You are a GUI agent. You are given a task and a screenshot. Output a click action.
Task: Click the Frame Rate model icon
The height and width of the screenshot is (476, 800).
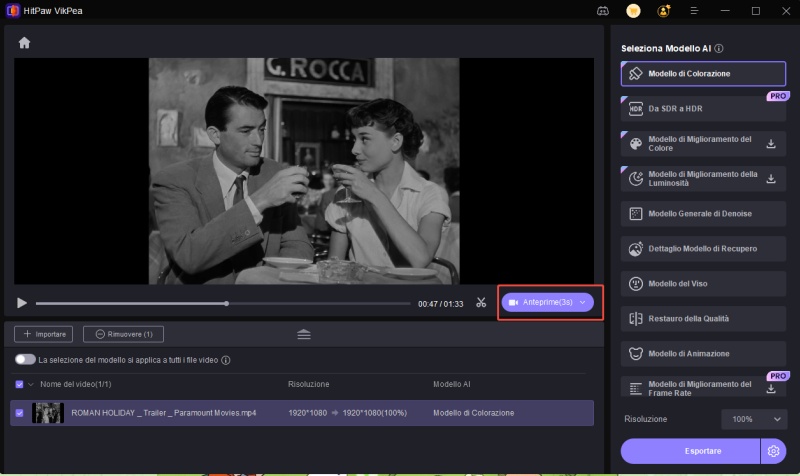[x=636, y=388]
